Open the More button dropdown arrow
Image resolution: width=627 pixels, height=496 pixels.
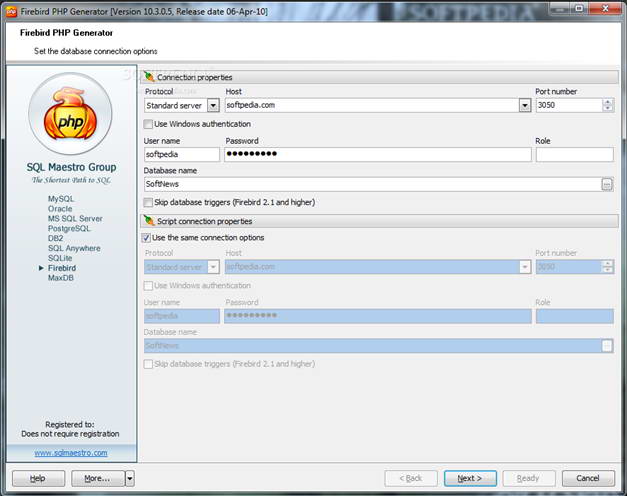[x=129, y=478]
